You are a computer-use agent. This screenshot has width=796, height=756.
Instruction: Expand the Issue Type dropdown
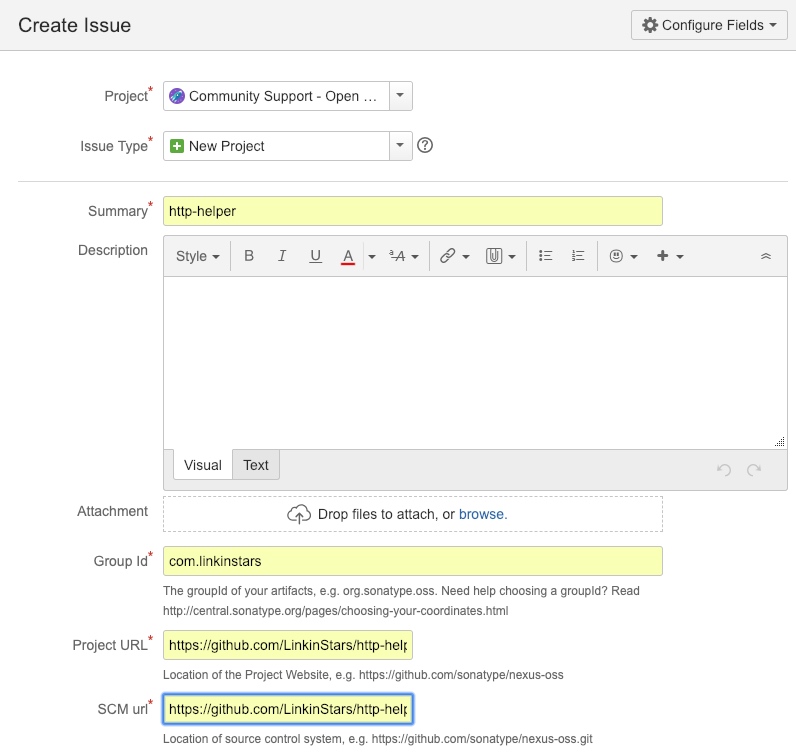[400, 145]
